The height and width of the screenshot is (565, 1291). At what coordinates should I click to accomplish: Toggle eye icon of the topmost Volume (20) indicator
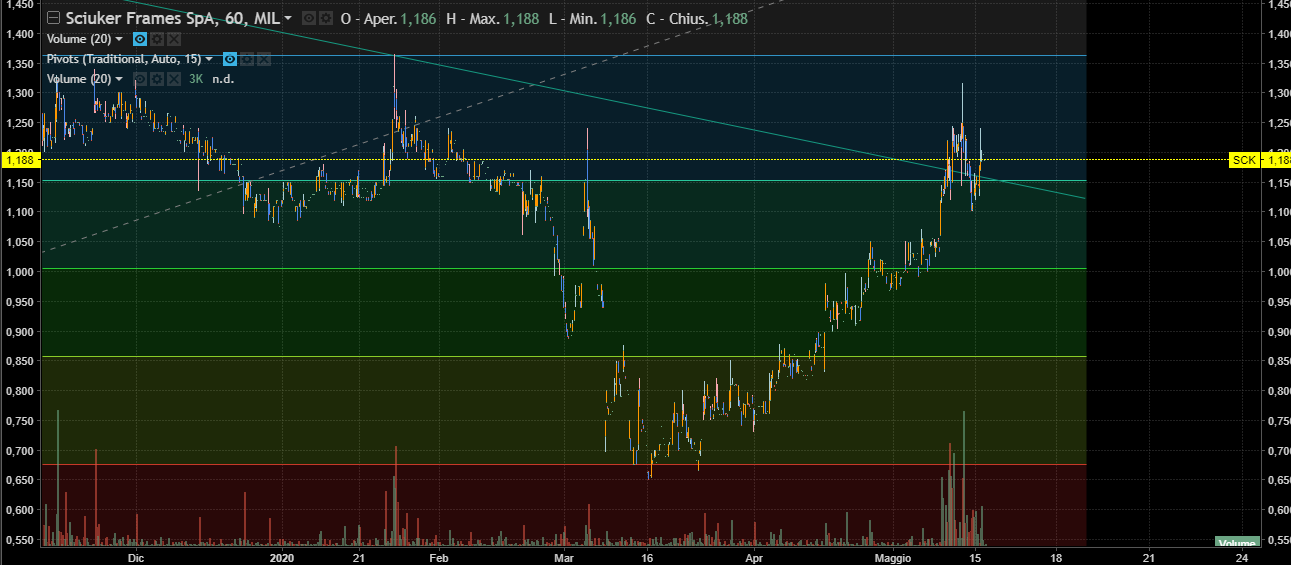click(140, 39)
